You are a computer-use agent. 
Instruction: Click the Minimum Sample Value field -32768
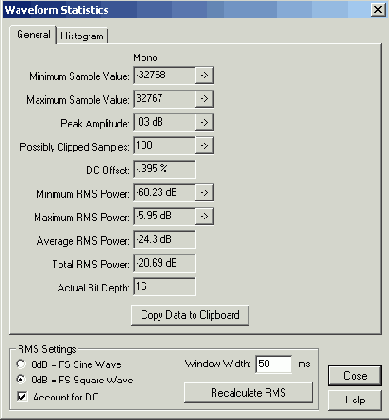[x=164, y=75]
